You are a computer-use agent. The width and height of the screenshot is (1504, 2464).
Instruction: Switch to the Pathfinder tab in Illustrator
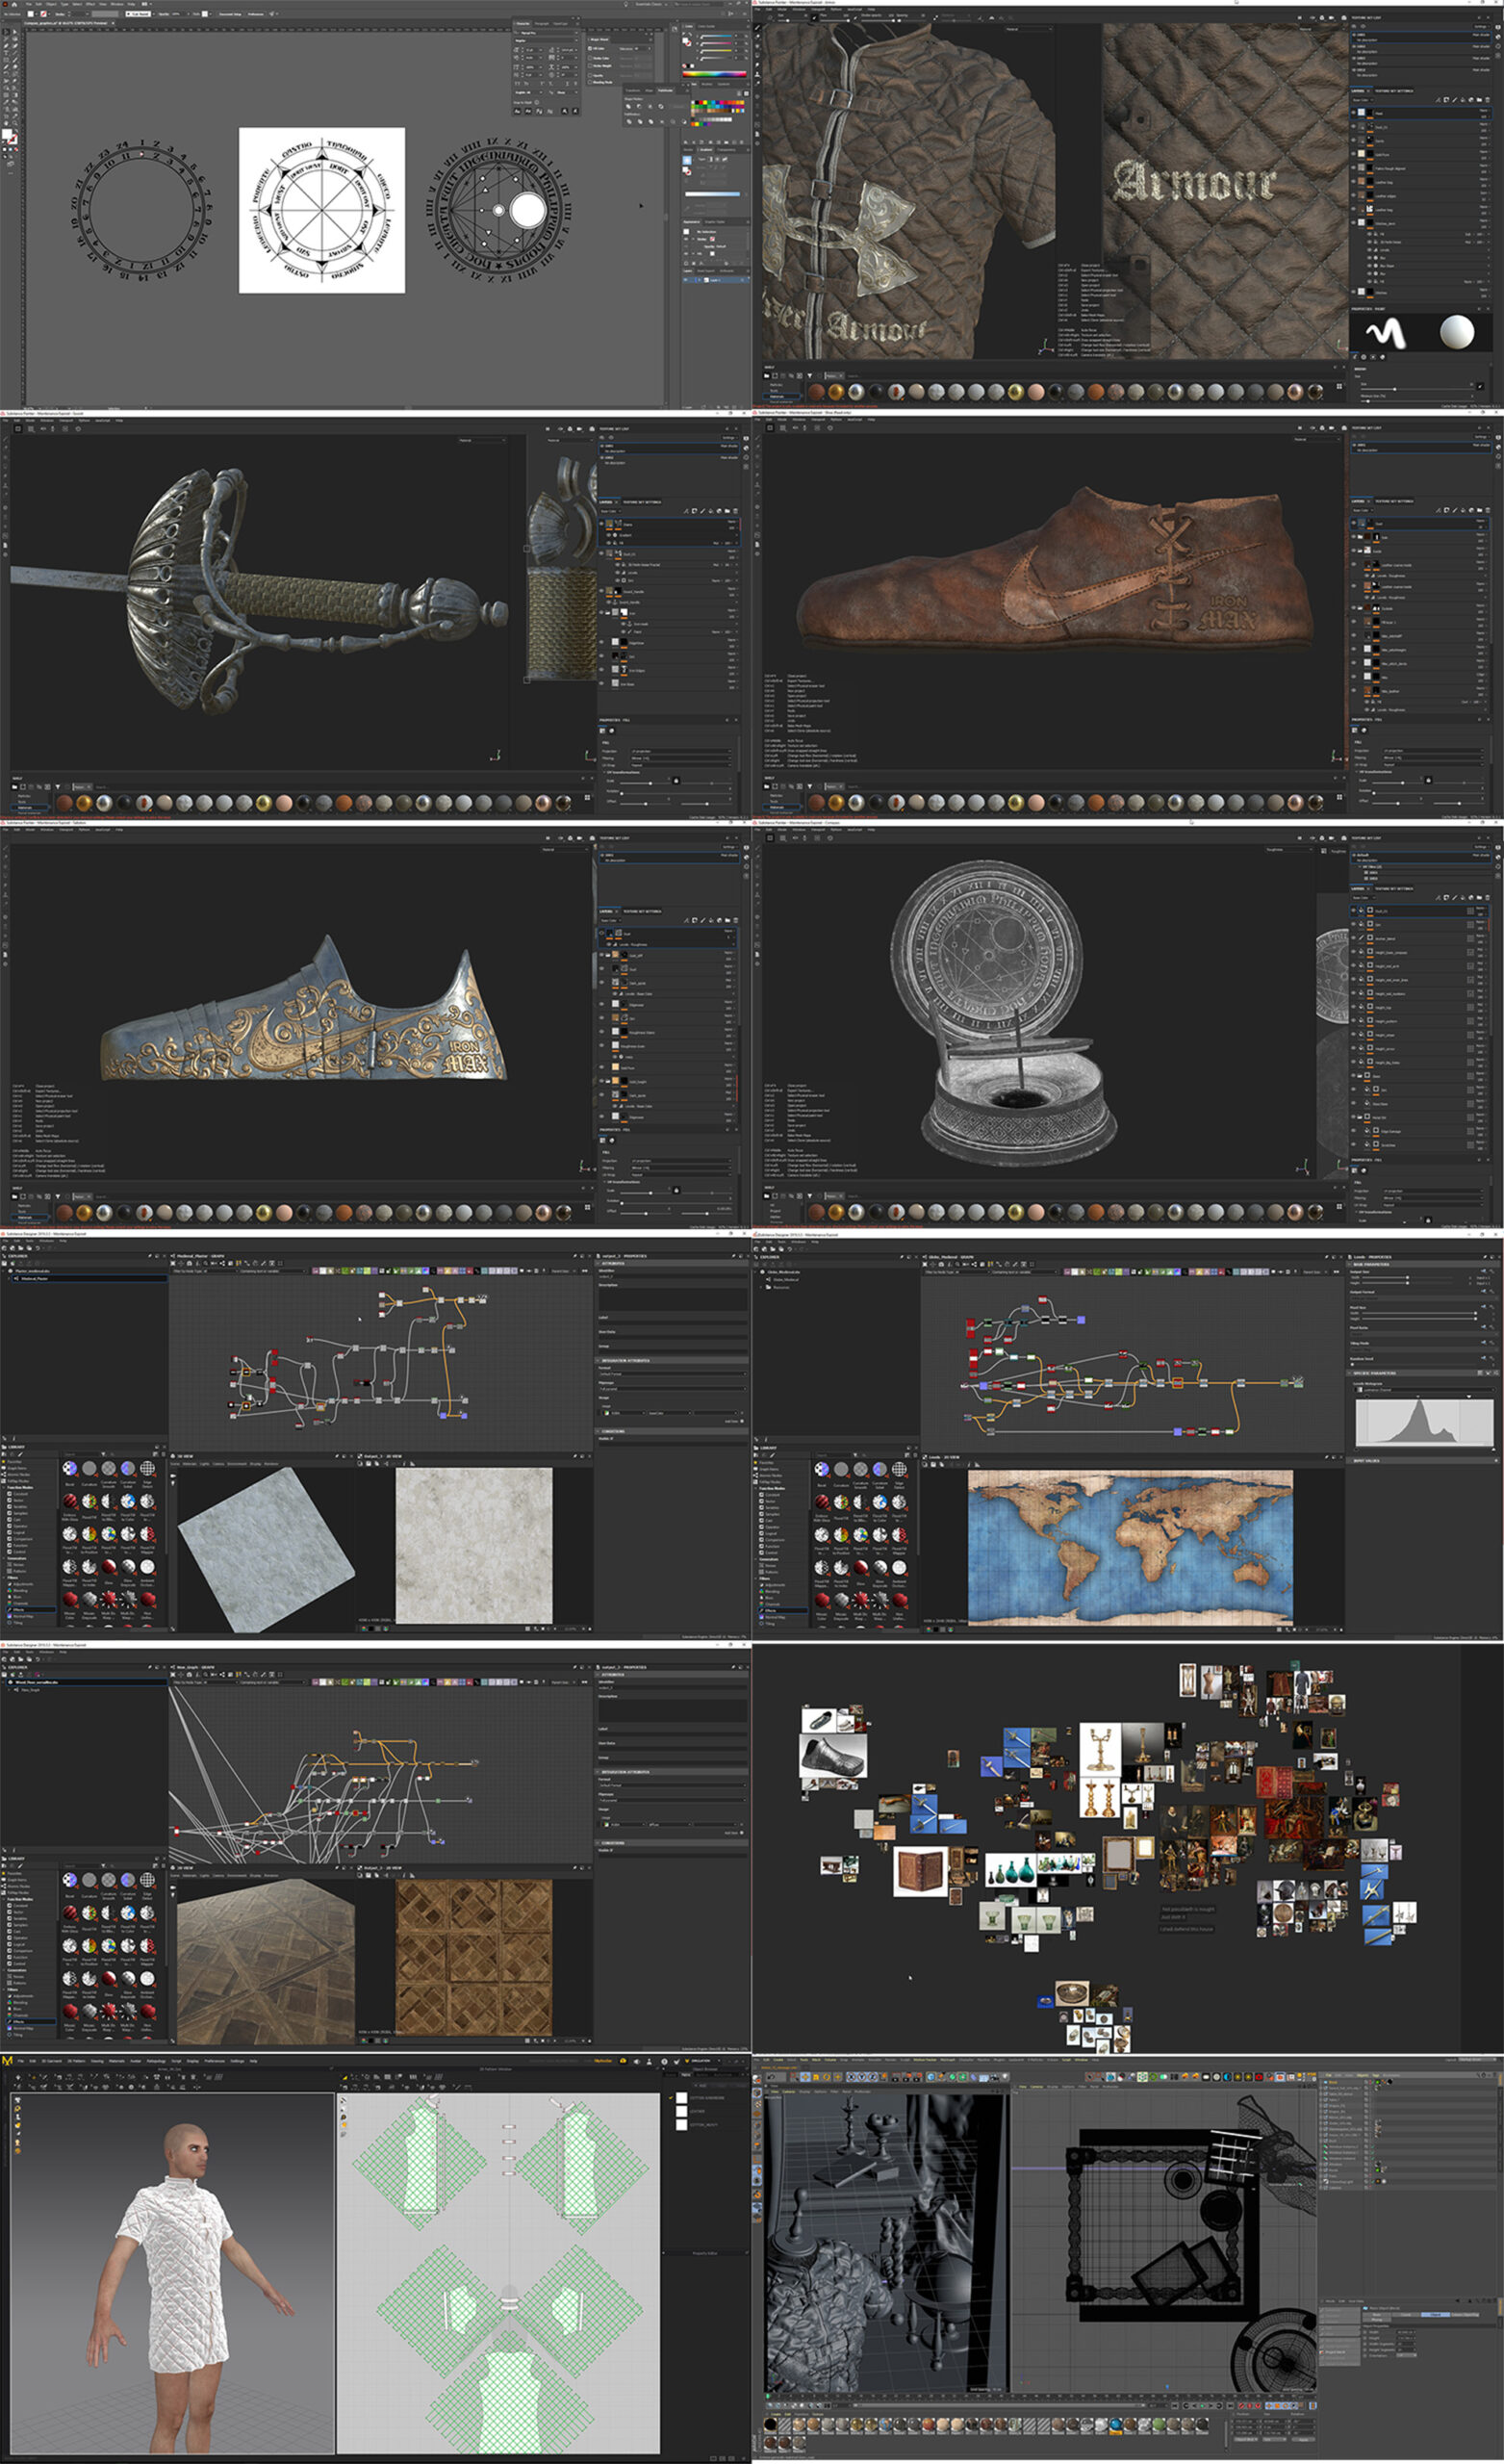pyautogui.click(x=665, y=90)
